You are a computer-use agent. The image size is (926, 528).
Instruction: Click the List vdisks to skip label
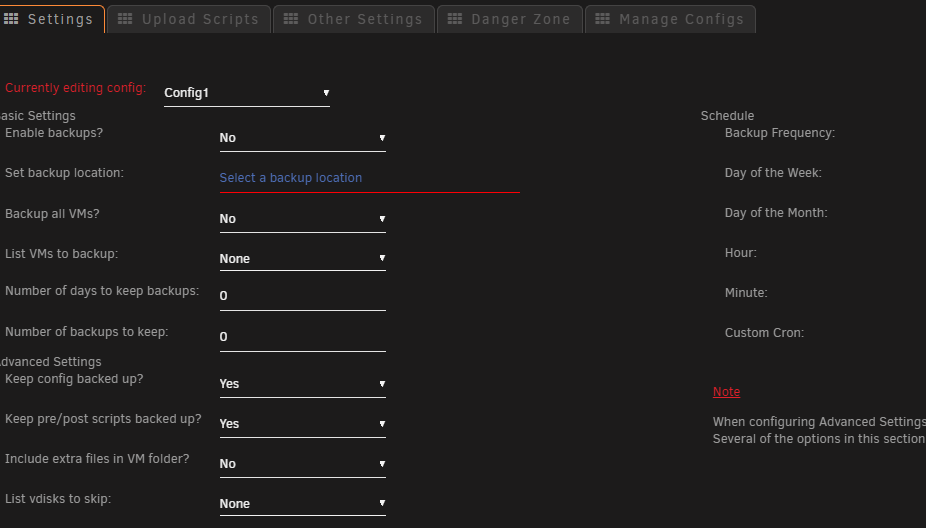click(x=58, y=499)
